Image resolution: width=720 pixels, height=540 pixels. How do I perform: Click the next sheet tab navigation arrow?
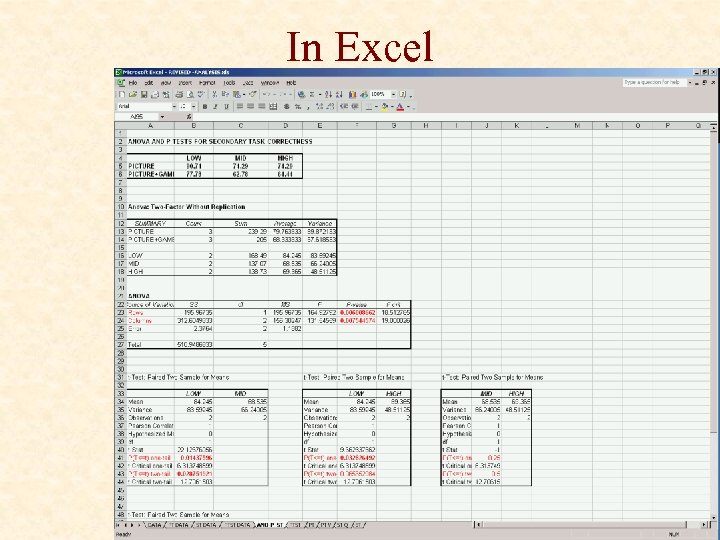point(132,524)
